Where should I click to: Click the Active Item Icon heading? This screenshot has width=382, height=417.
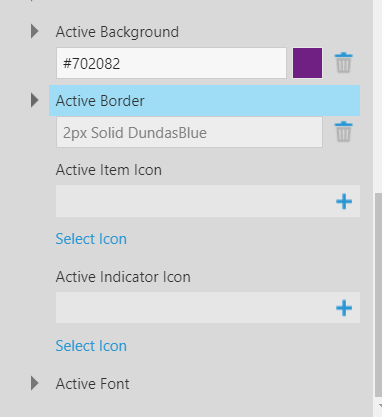pyautogui.click(x=109, y=170)
